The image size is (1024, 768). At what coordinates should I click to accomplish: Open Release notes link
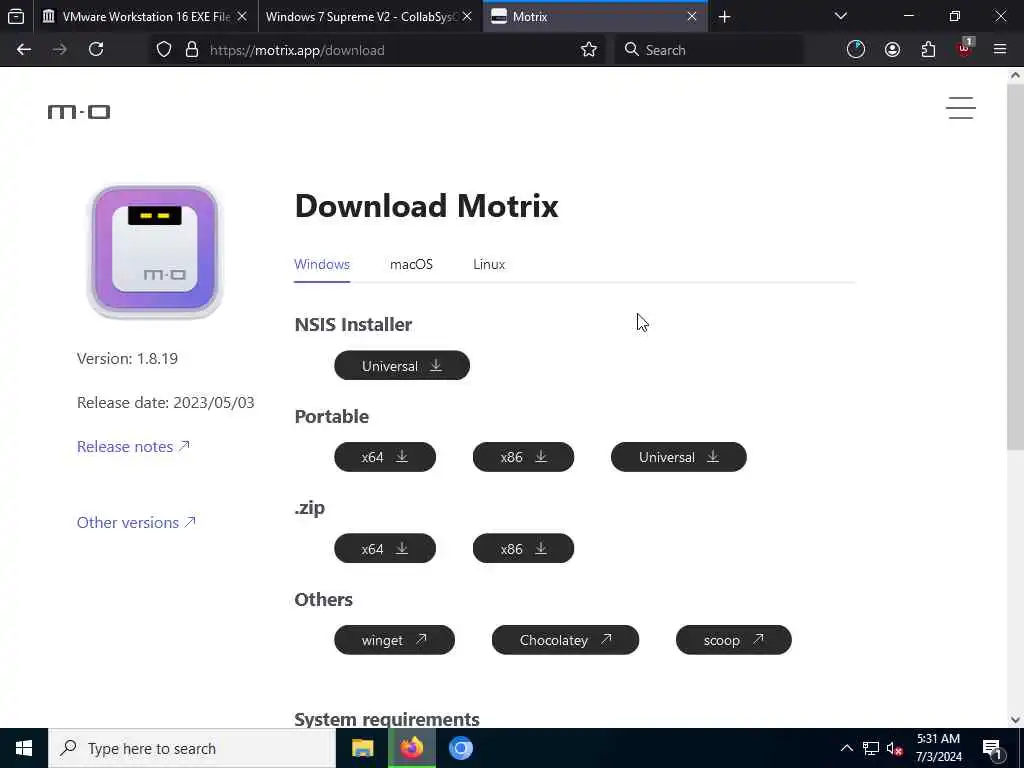[133, 447]
